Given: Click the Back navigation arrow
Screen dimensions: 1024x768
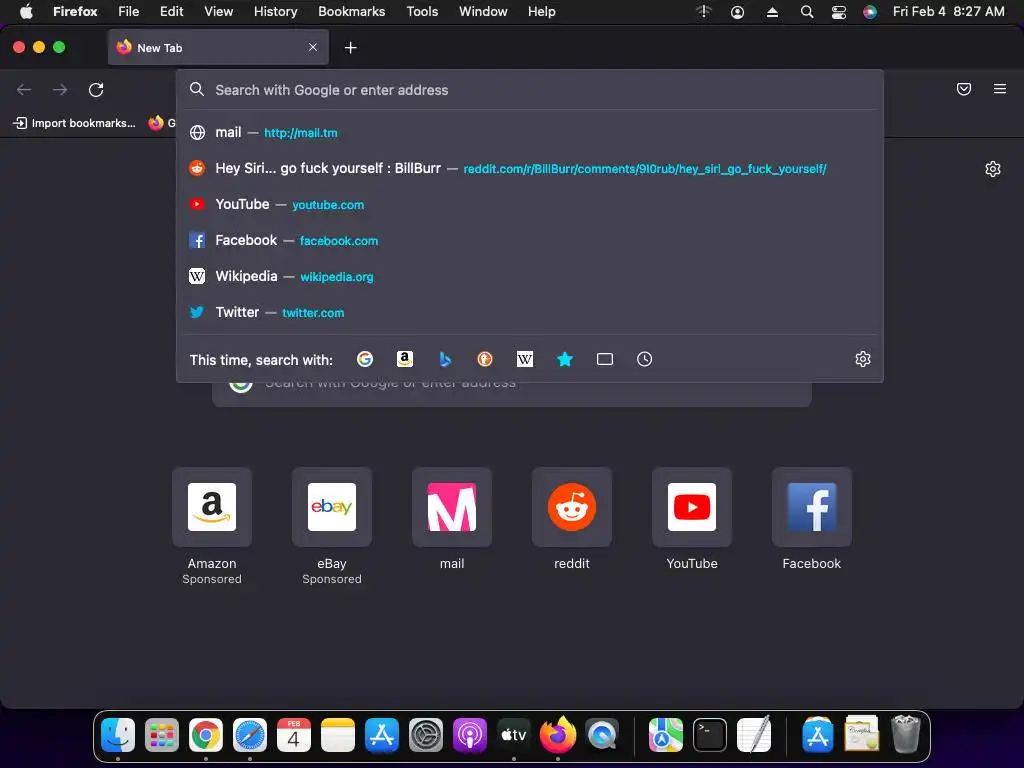Looking at the screenshot, I should tap(24, 89).
